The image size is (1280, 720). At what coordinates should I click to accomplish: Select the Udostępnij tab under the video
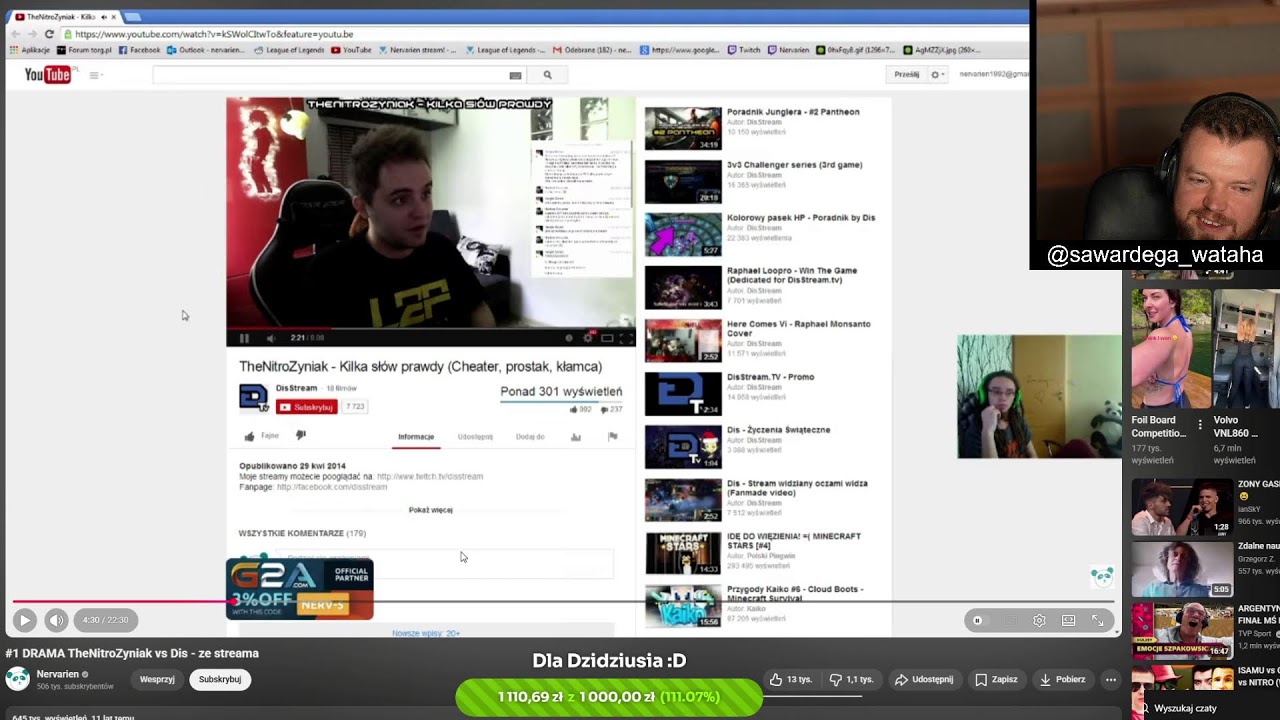[475, 437]
